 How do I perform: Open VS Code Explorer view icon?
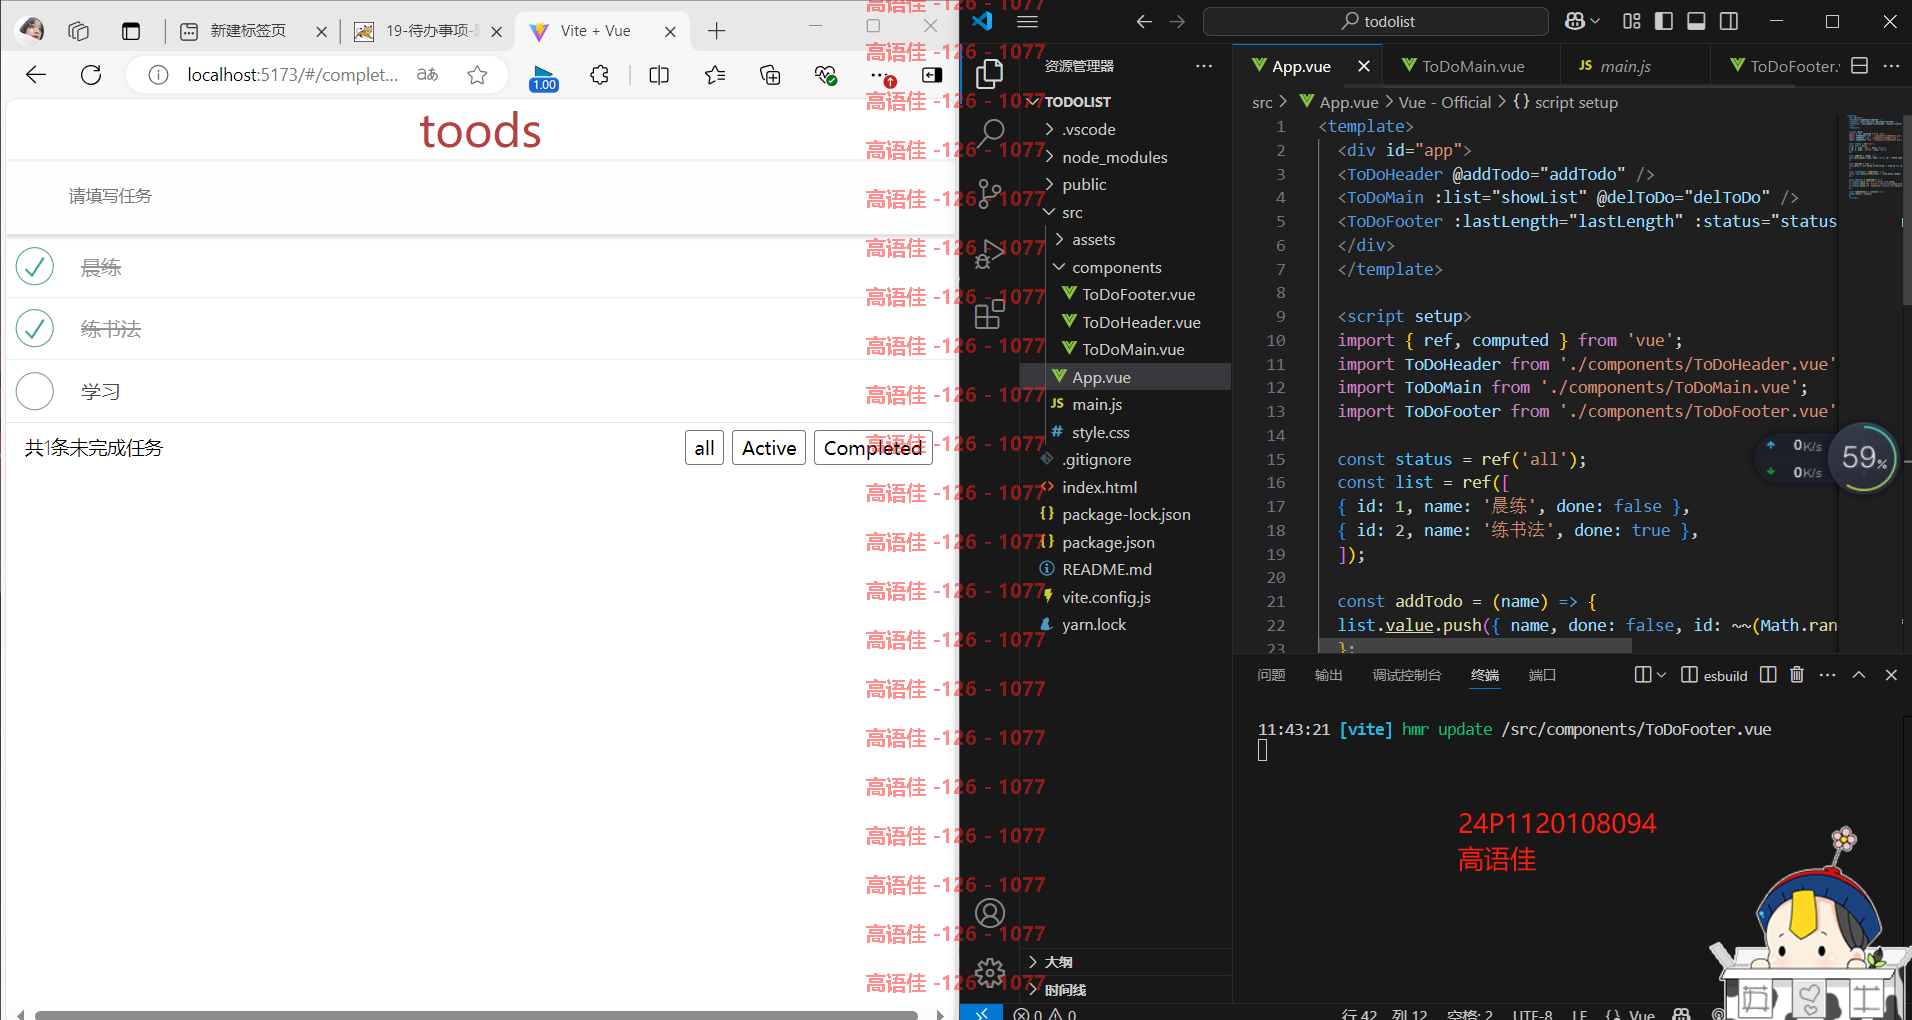pos(989,74)
